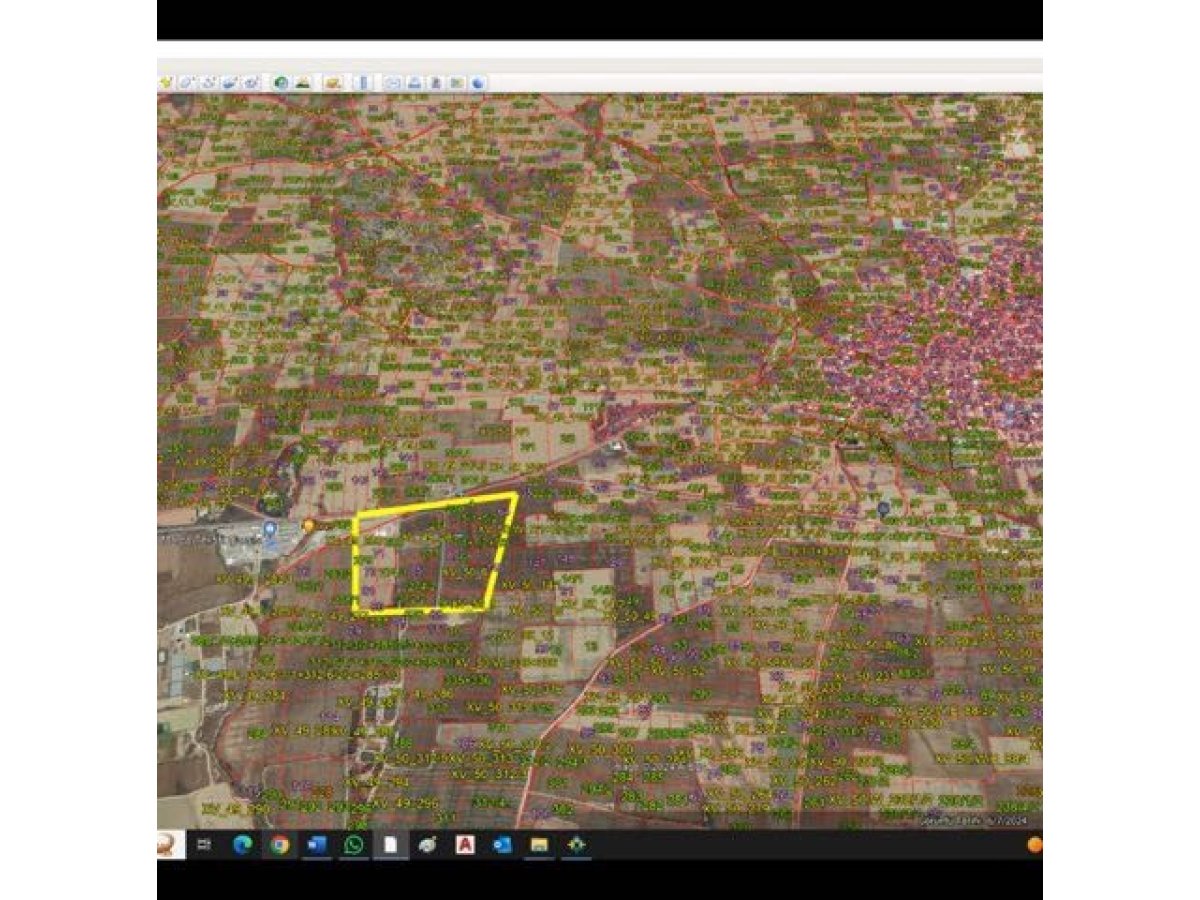Print the current map view
The height and width of the screenshot is (900, 1200).
415,83
